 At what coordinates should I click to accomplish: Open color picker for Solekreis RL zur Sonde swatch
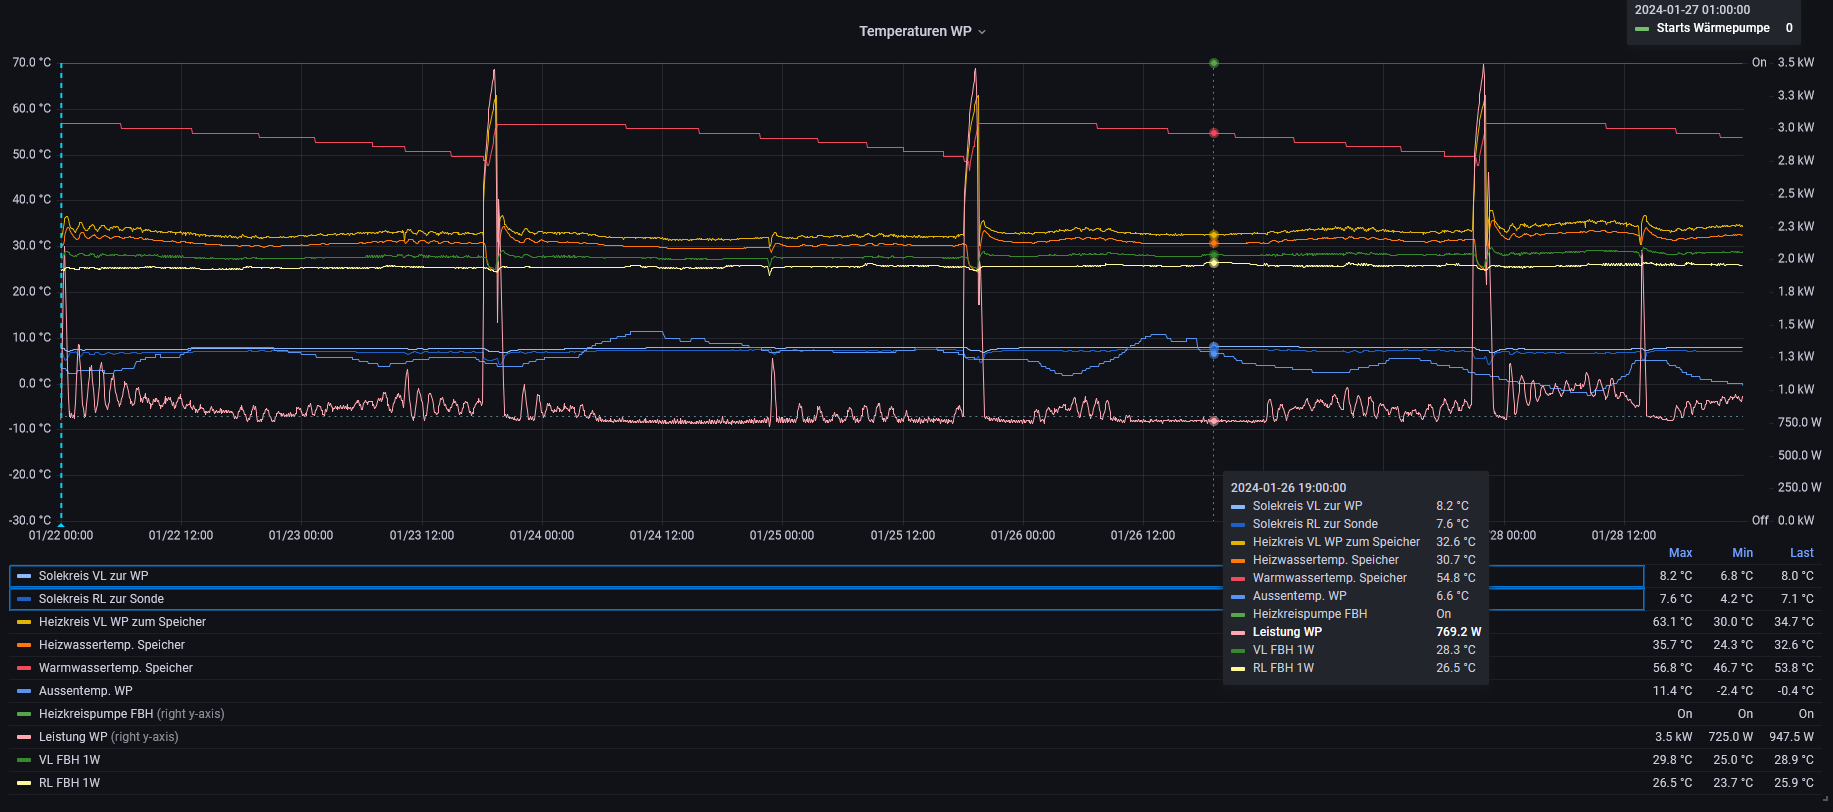coord(24,599)
